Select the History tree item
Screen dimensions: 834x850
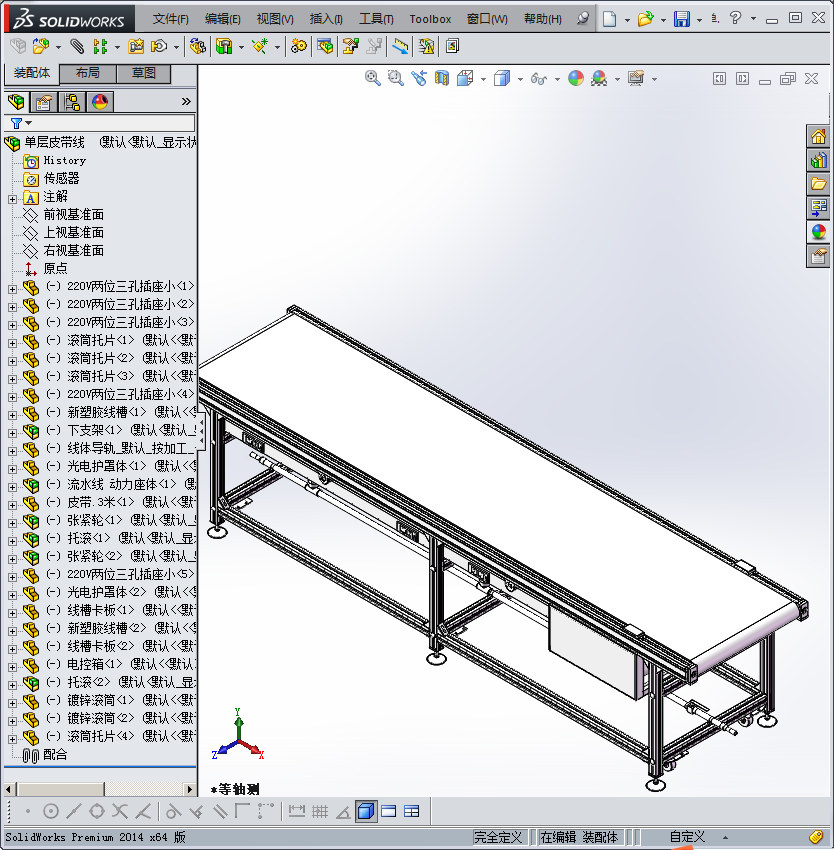tap(65, 160)
